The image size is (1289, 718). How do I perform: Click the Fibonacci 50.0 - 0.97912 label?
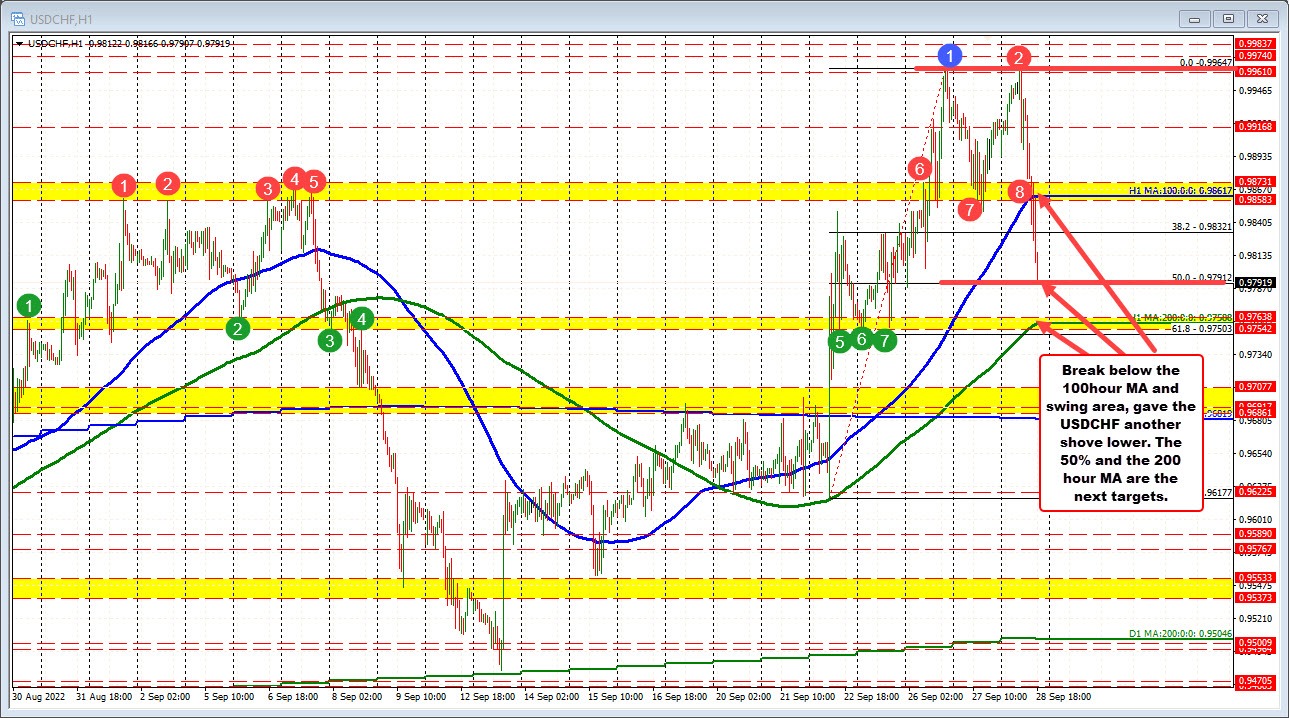pyautogui.click(x=1201, y=277)
